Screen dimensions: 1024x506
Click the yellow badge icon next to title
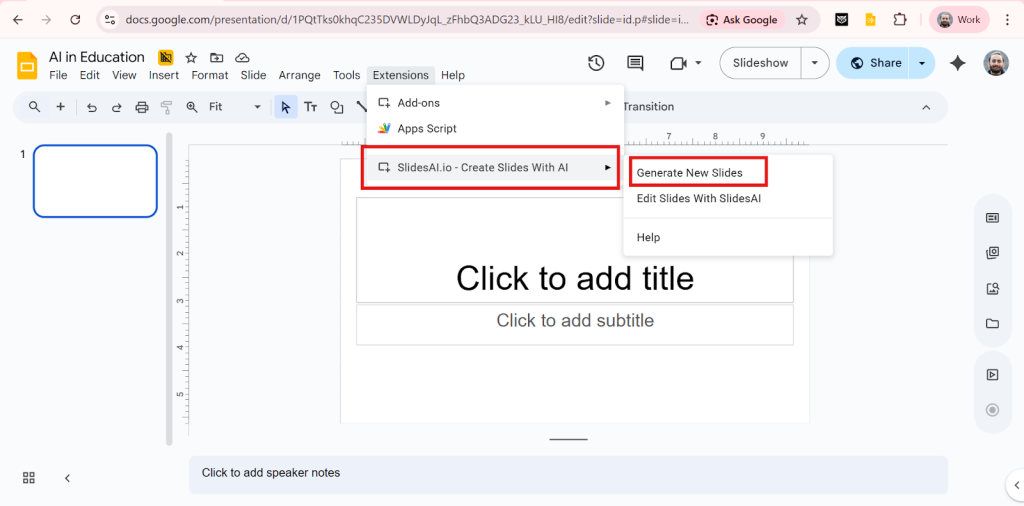pos(166,57)
